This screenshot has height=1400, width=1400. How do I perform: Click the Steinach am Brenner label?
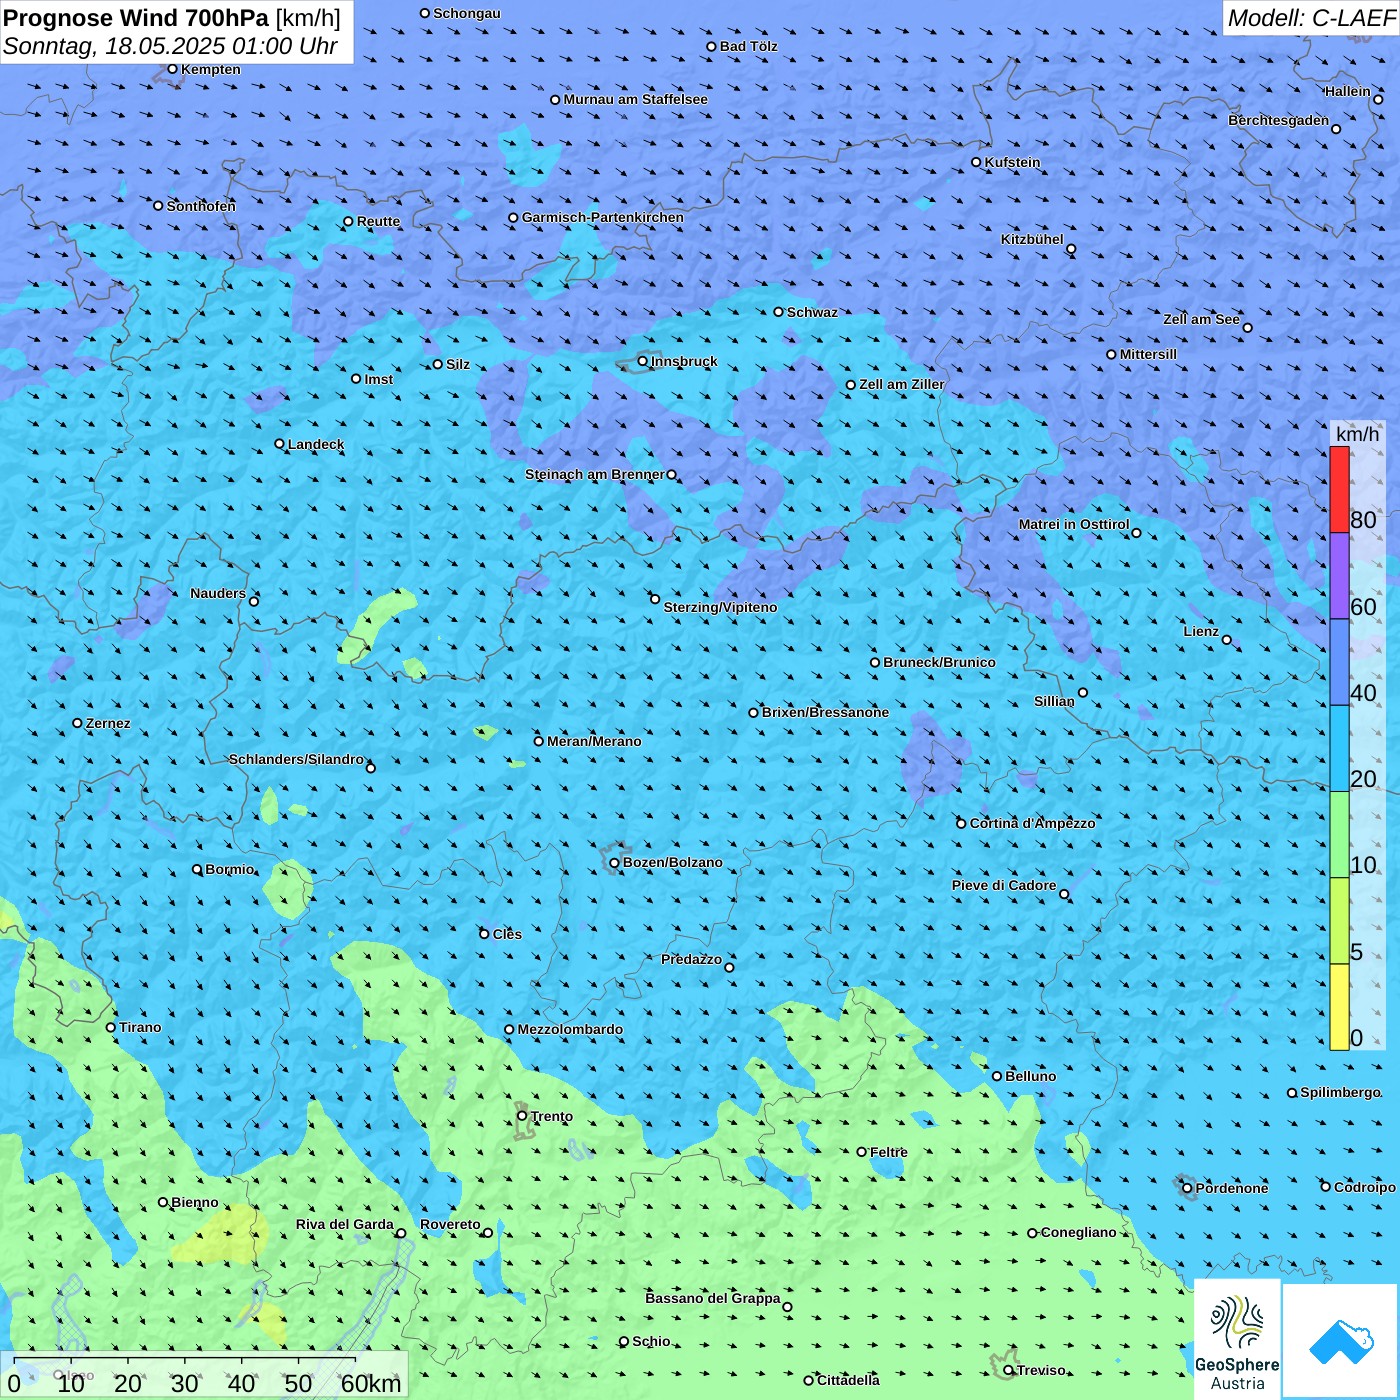pos(595,474)
